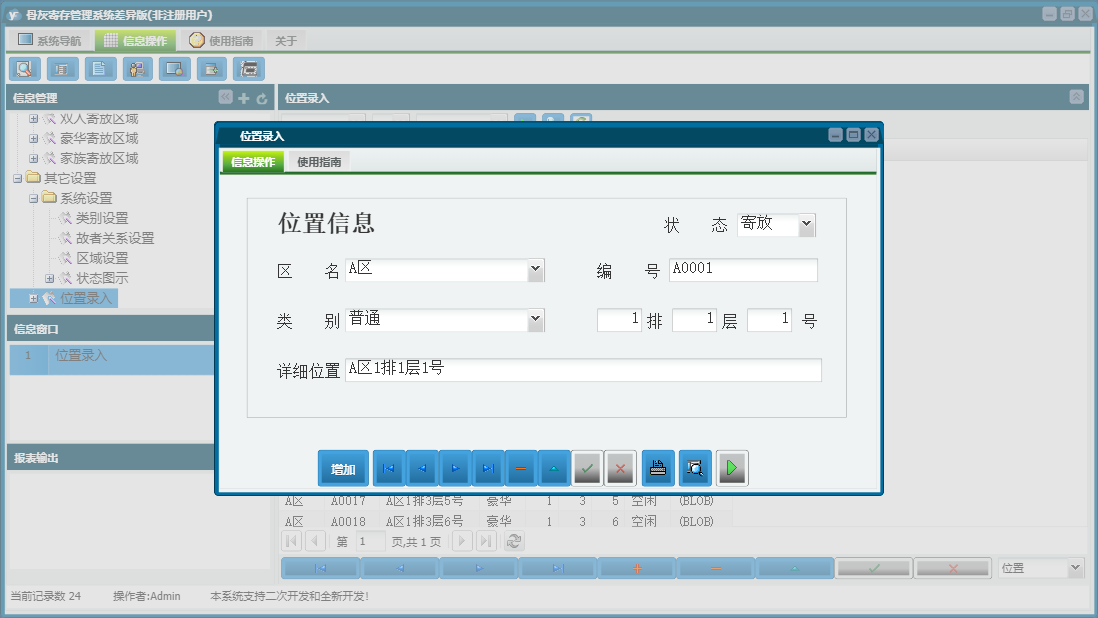This screenshot has height=618, width=1098.
Task: Open the 区名 dropdown showing A区
Action: pyautogui.click(x=536, y=269)
